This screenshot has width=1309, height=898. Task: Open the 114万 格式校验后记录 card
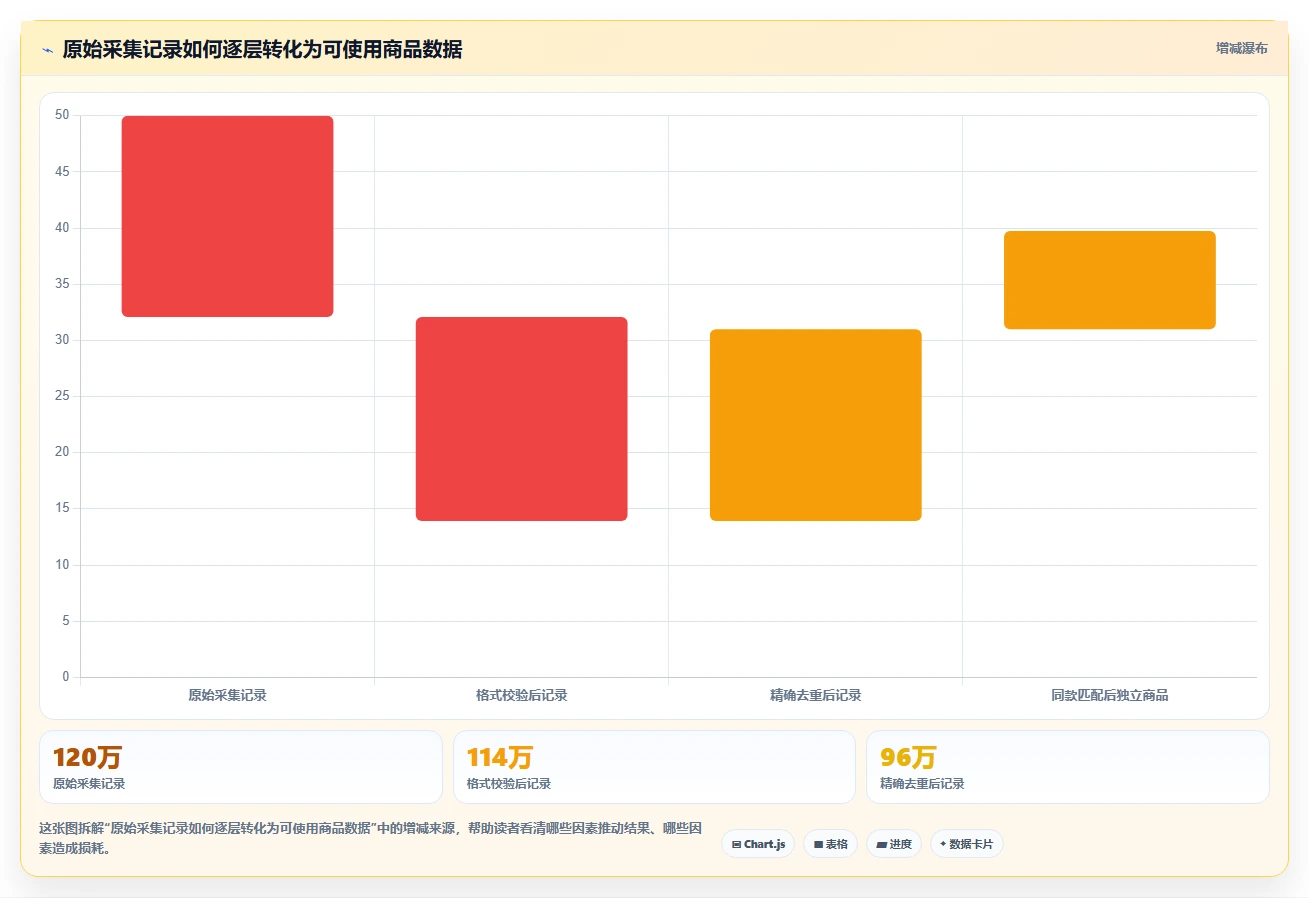654,767
